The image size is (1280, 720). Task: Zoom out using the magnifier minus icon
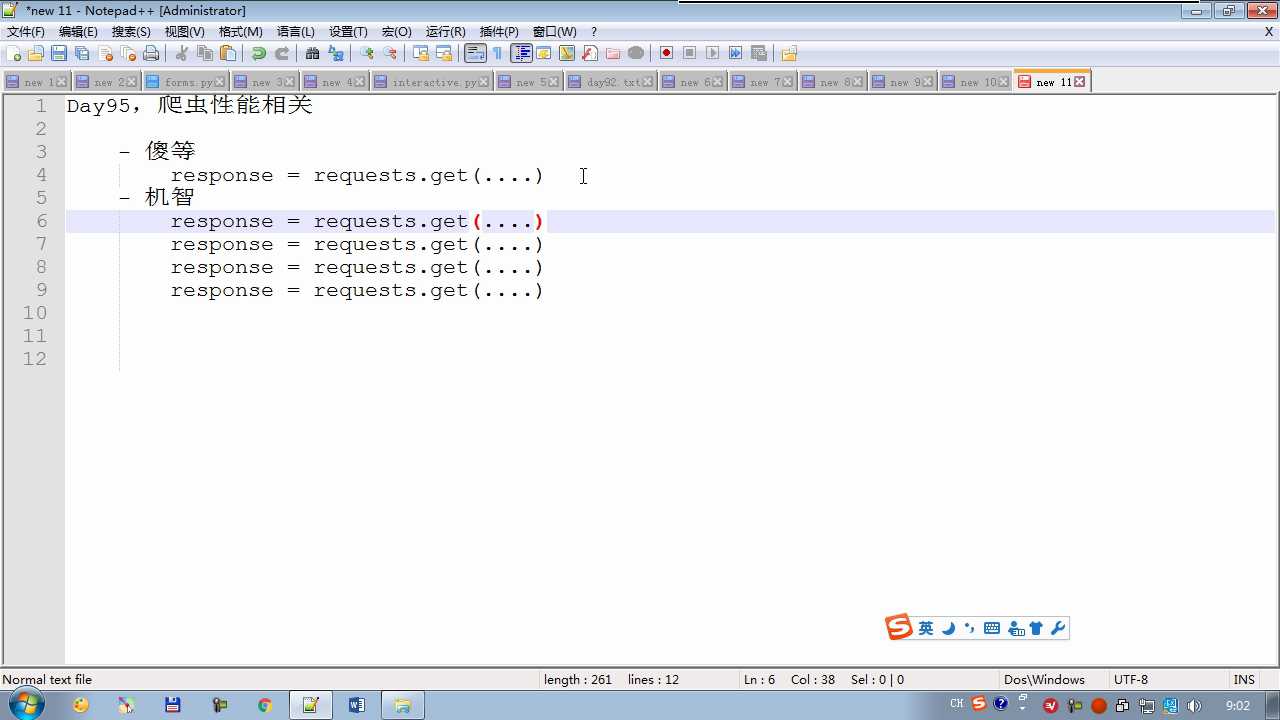(x=390, y=53)
